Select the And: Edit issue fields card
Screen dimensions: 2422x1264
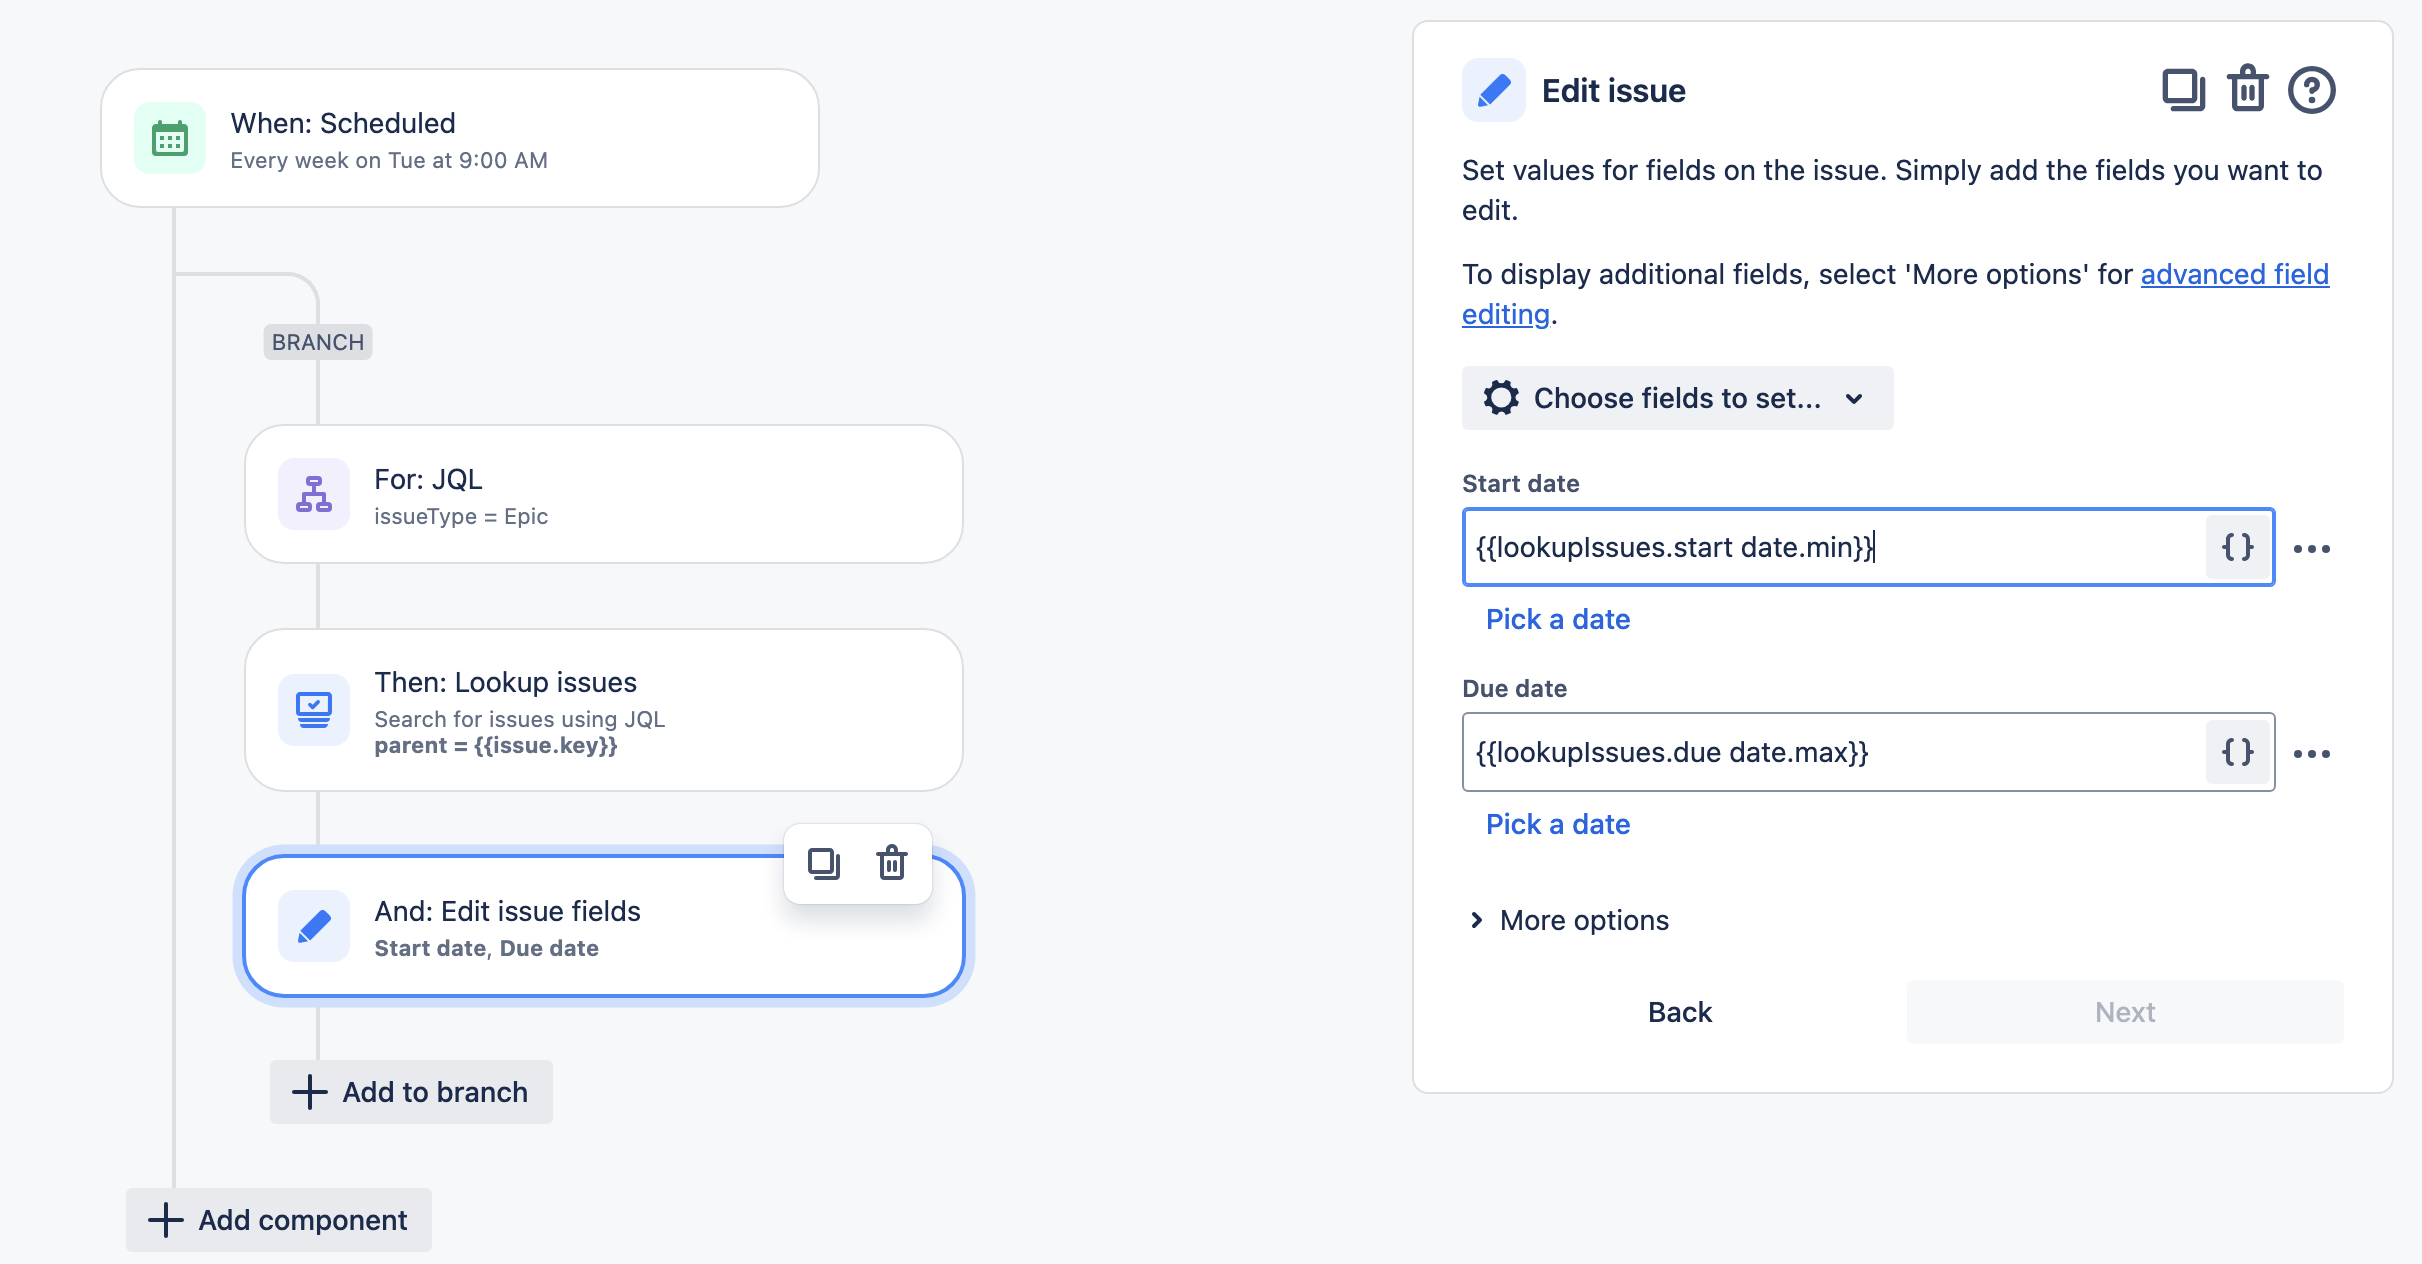604,927
